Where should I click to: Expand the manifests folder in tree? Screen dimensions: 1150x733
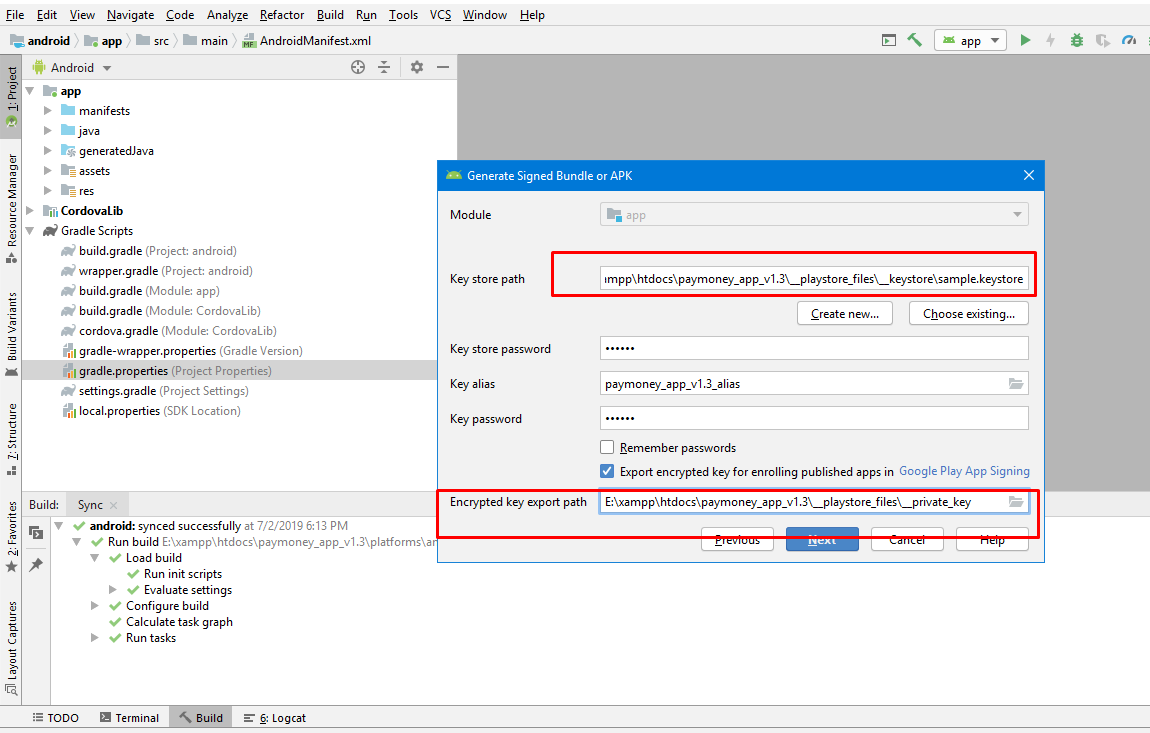(48, 111)
